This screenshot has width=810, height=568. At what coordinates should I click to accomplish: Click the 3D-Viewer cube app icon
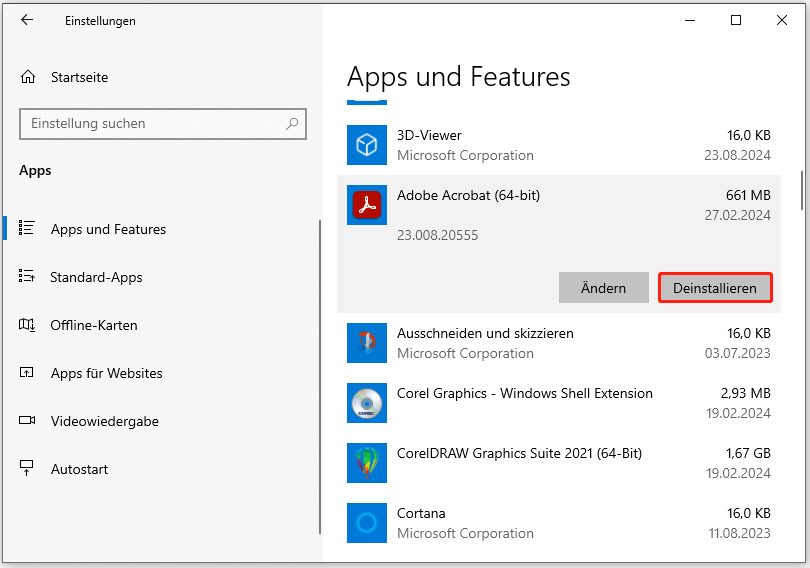click(366, 145)
